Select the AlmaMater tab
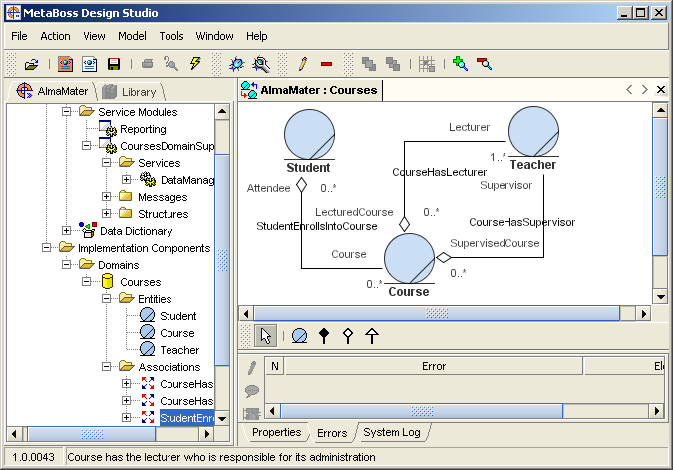This screenshot has width=673, height=470. [x=53, y=91]
